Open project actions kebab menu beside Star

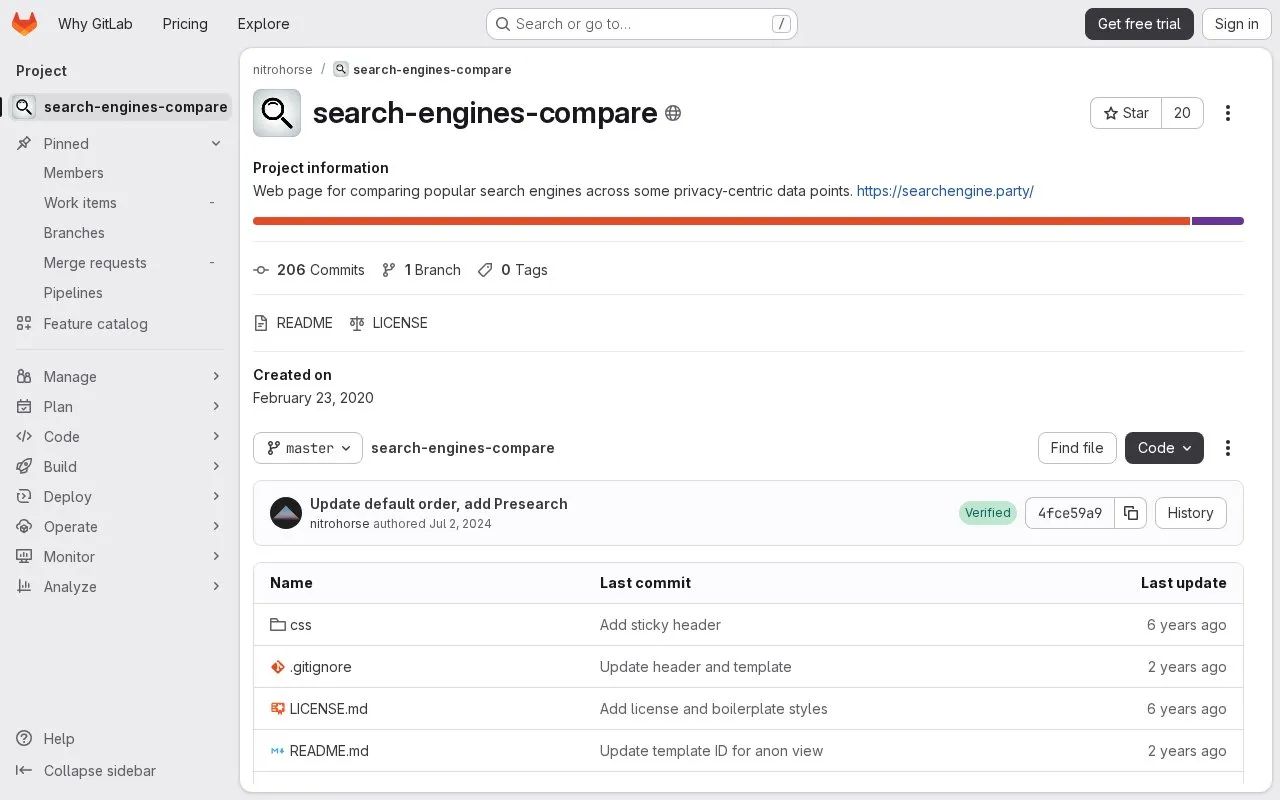click(x=1228, y=113)
